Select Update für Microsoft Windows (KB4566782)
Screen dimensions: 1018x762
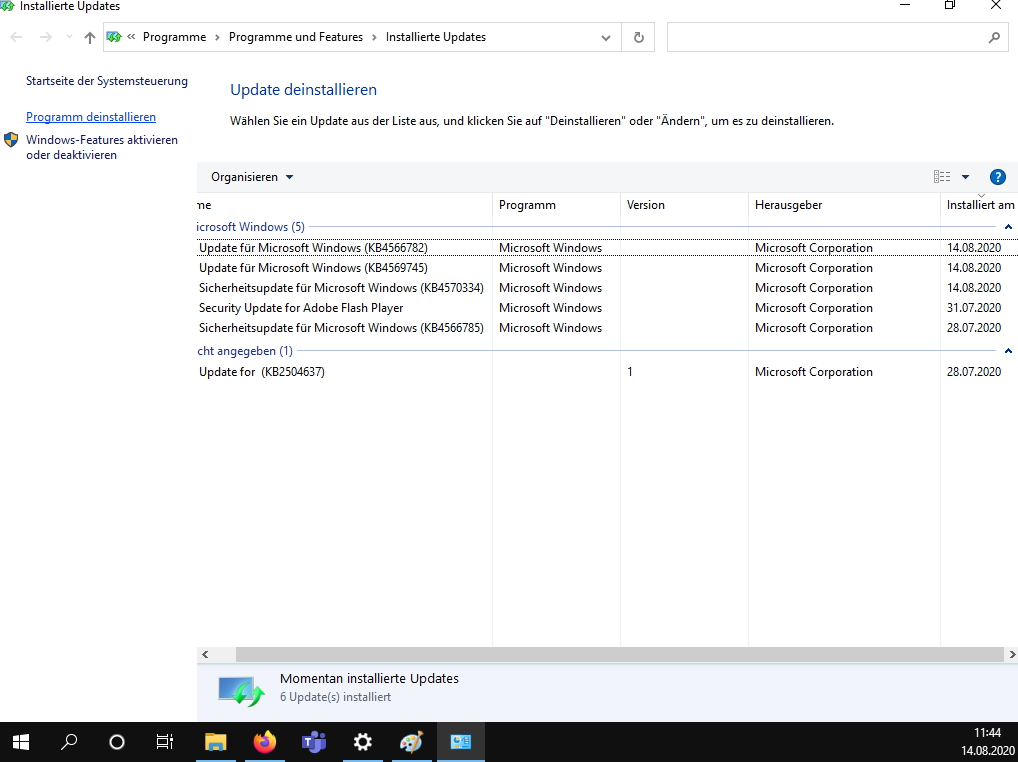click(314, 248)
